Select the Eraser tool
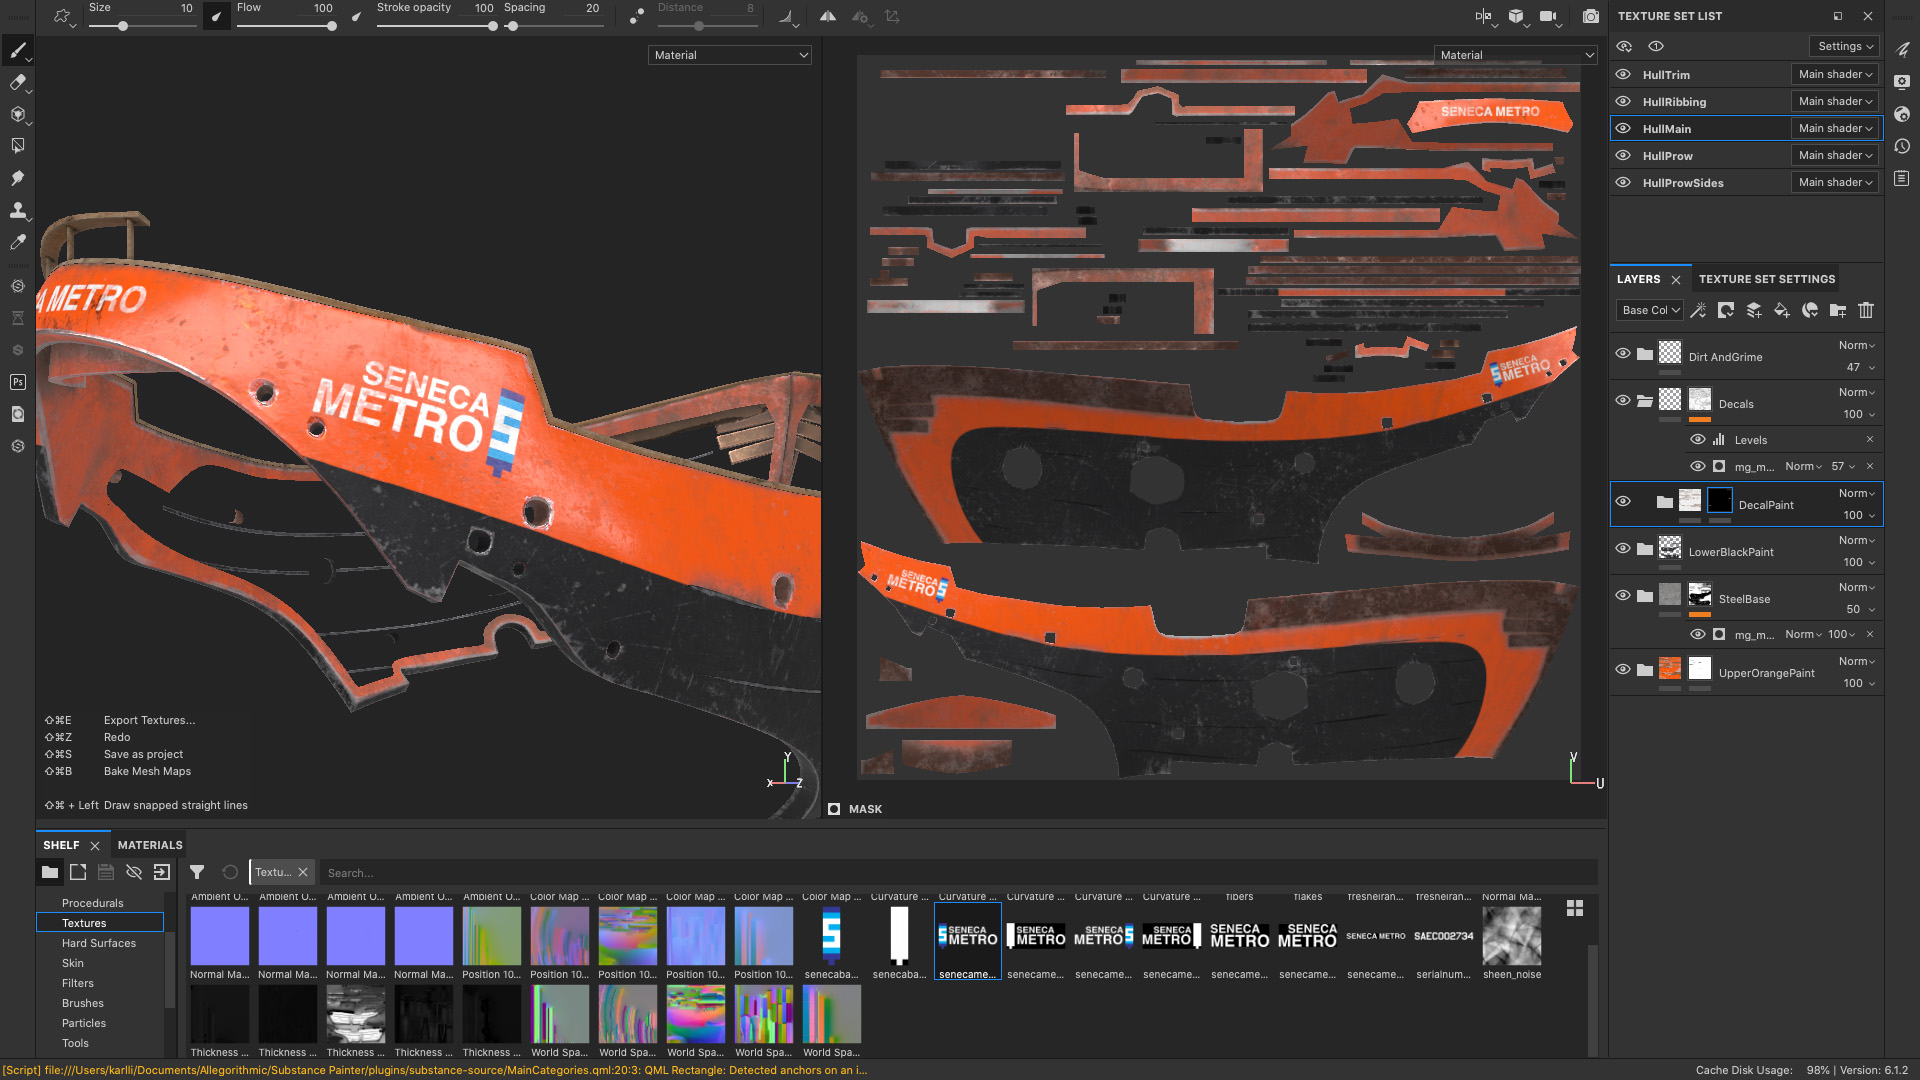 17,82
